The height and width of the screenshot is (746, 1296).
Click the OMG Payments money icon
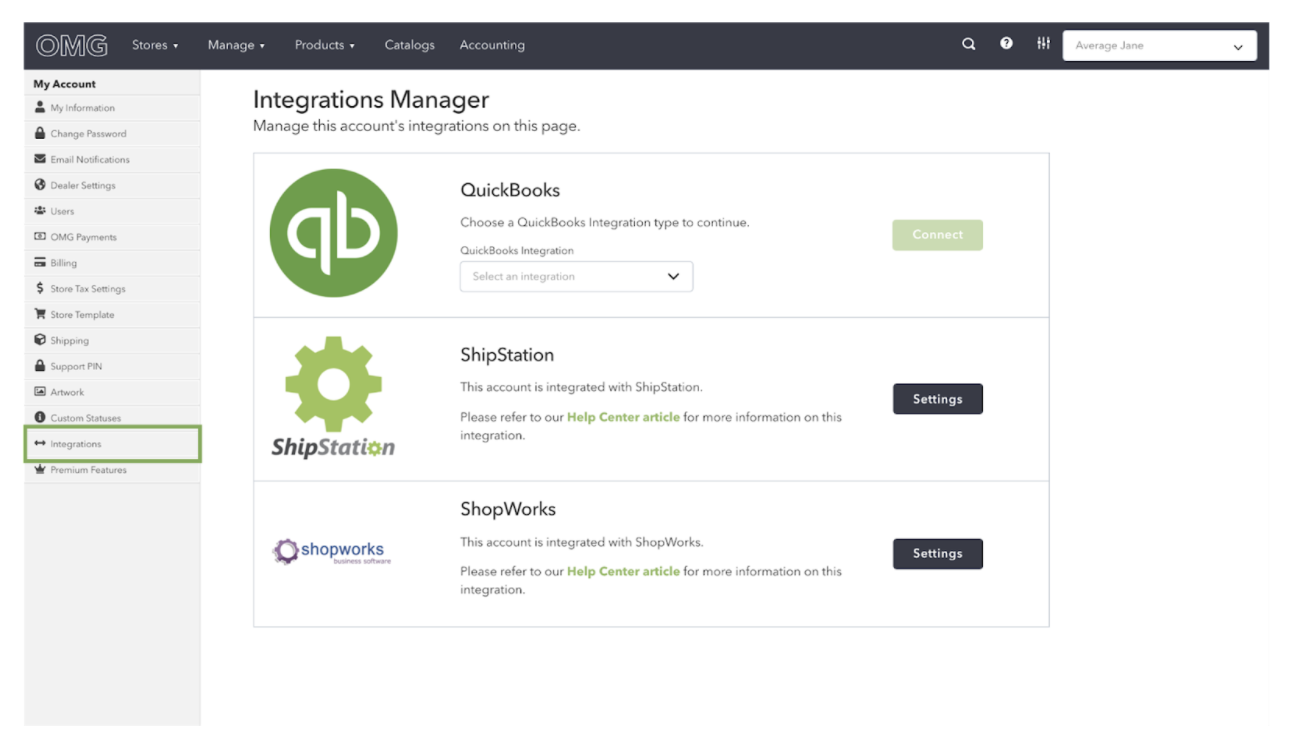pos(40,237)
